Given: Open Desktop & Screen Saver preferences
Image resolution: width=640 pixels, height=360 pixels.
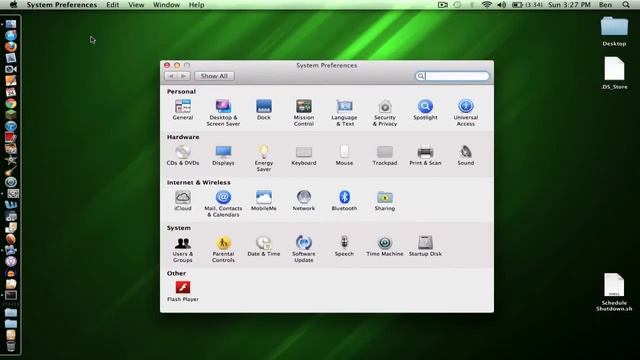Looking at the screenshot, I should pos(223,112).
